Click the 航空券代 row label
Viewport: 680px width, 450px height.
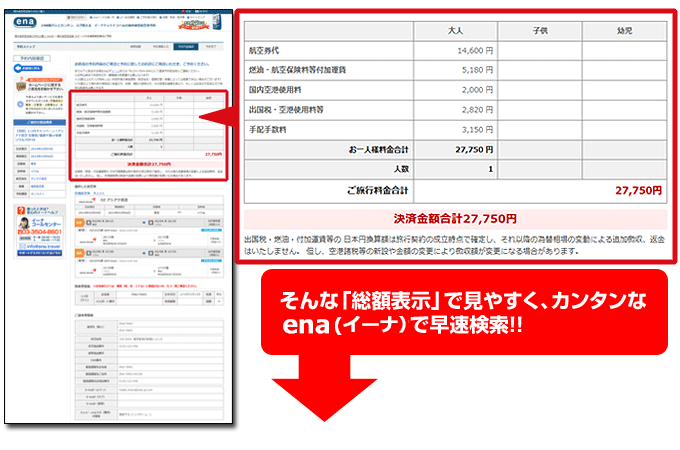point(264,51)
